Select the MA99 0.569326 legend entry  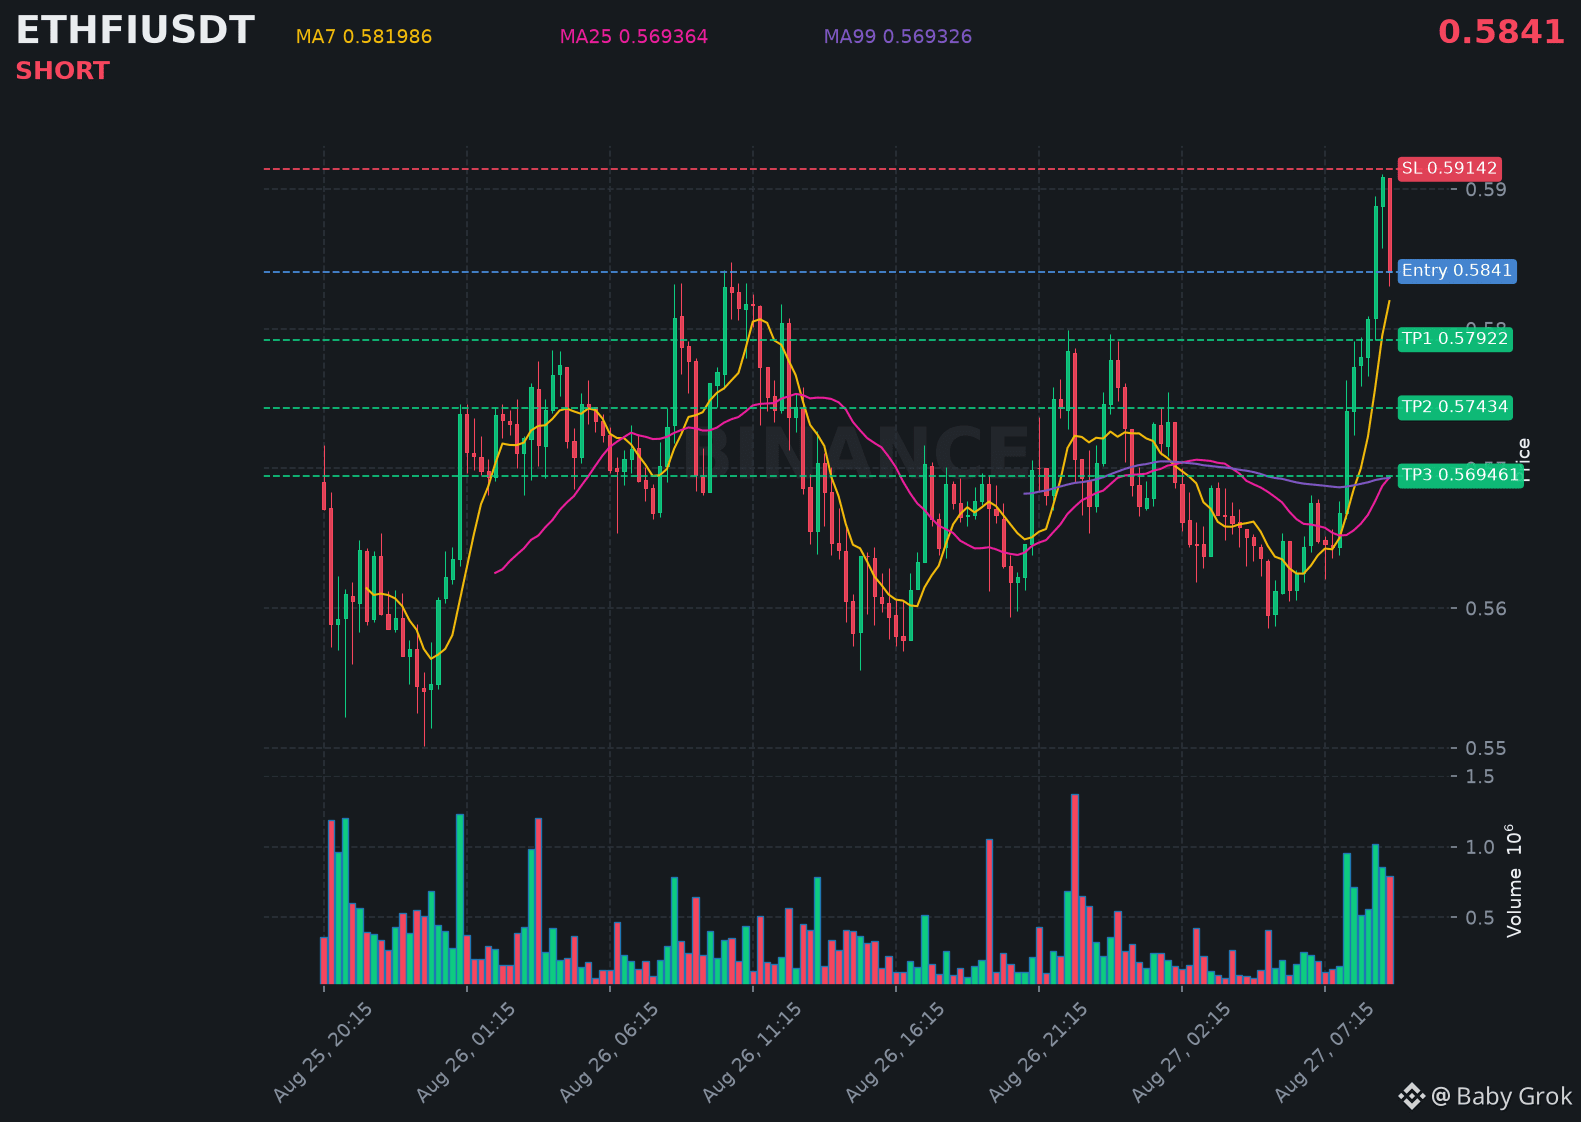(x=898, y=37)
